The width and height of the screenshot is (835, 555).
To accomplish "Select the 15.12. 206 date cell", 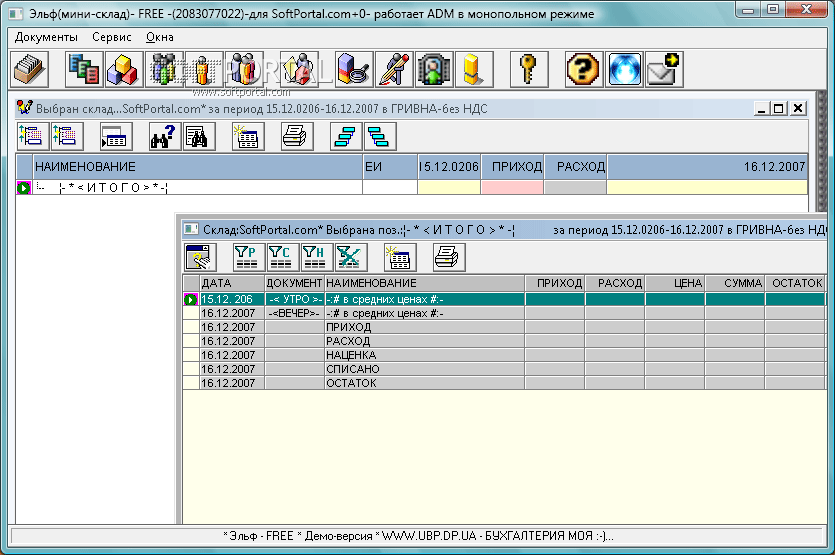I will (x=232, y=299).
